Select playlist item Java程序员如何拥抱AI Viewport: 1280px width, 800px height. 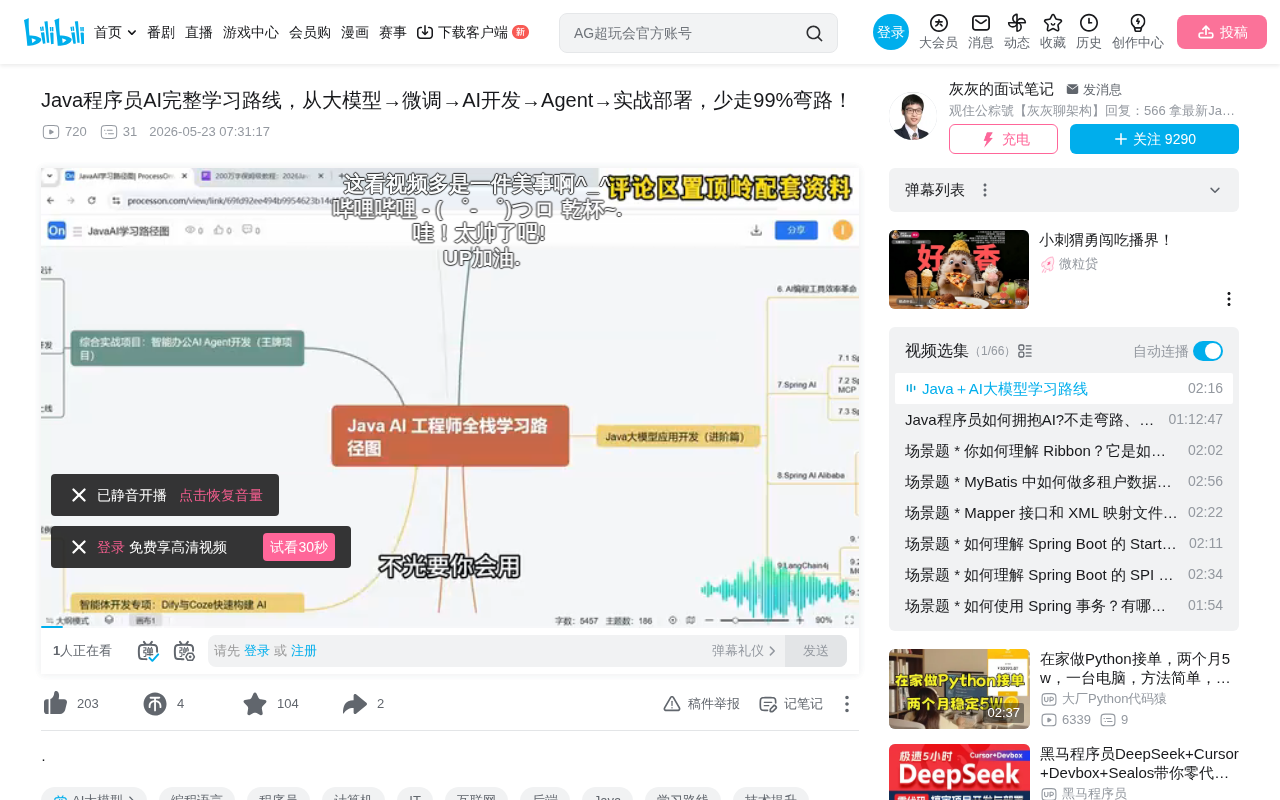click(1064, 419)
